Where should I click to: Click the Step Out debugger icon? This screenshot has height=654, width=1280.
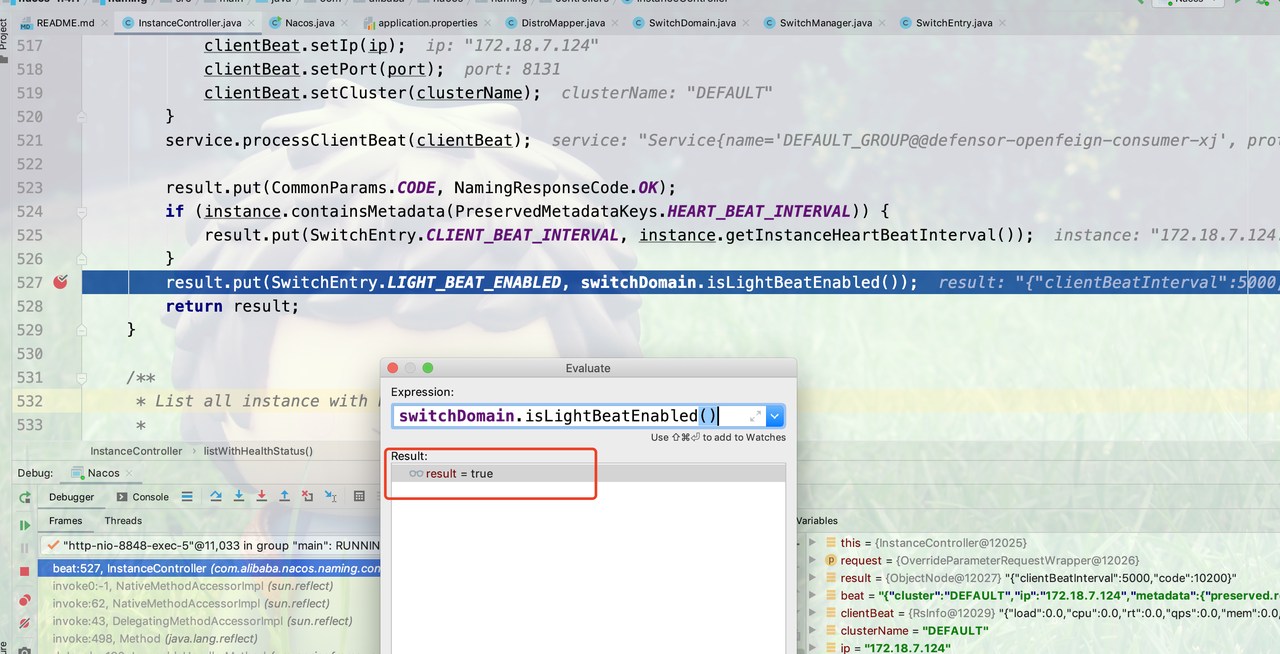tap(285, 497)
